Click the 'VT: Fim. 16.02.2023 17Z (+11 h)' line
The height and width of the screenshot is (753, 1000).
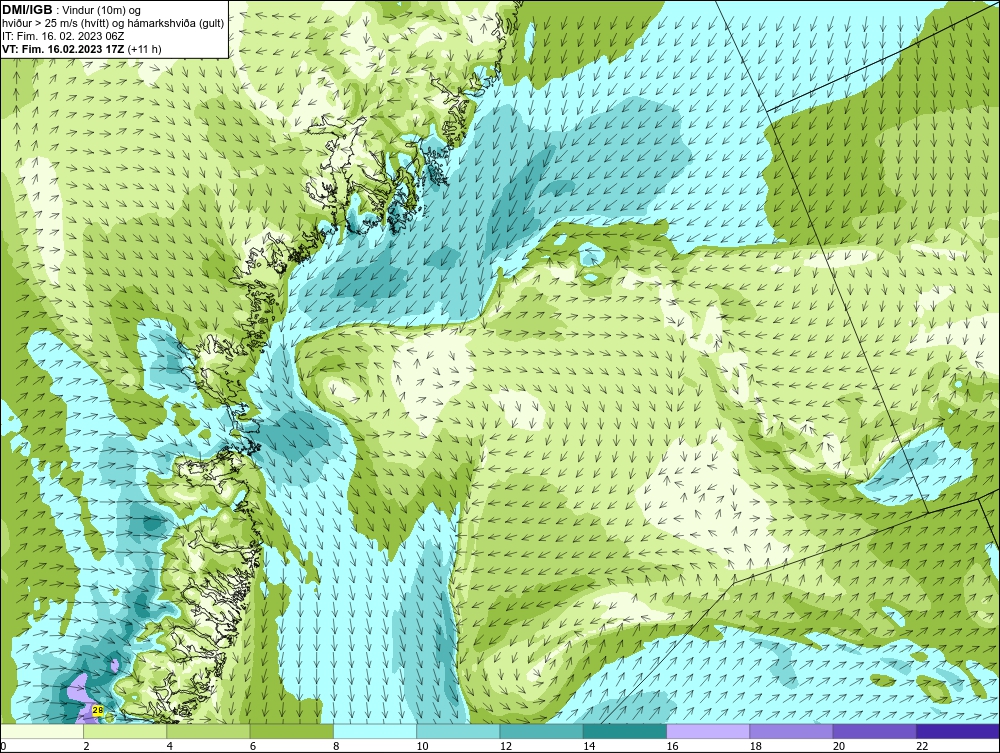point(82,48)
